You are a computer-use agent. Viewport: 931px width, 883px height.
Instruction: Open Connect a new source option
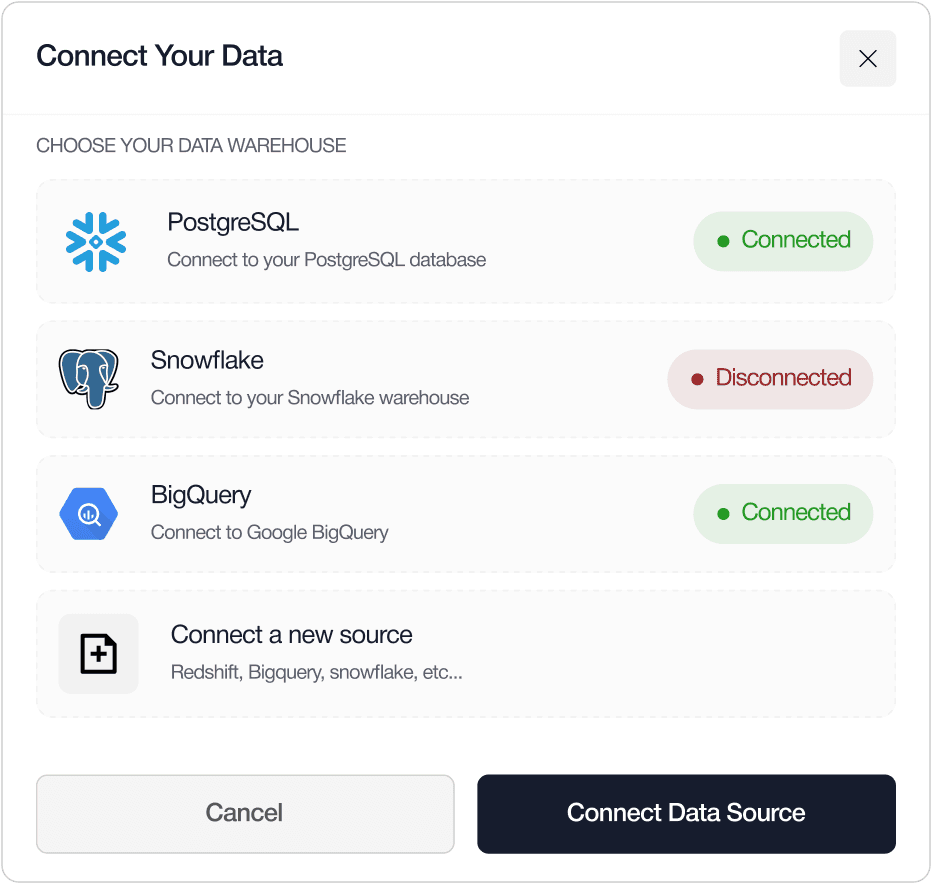pos(466,654)
